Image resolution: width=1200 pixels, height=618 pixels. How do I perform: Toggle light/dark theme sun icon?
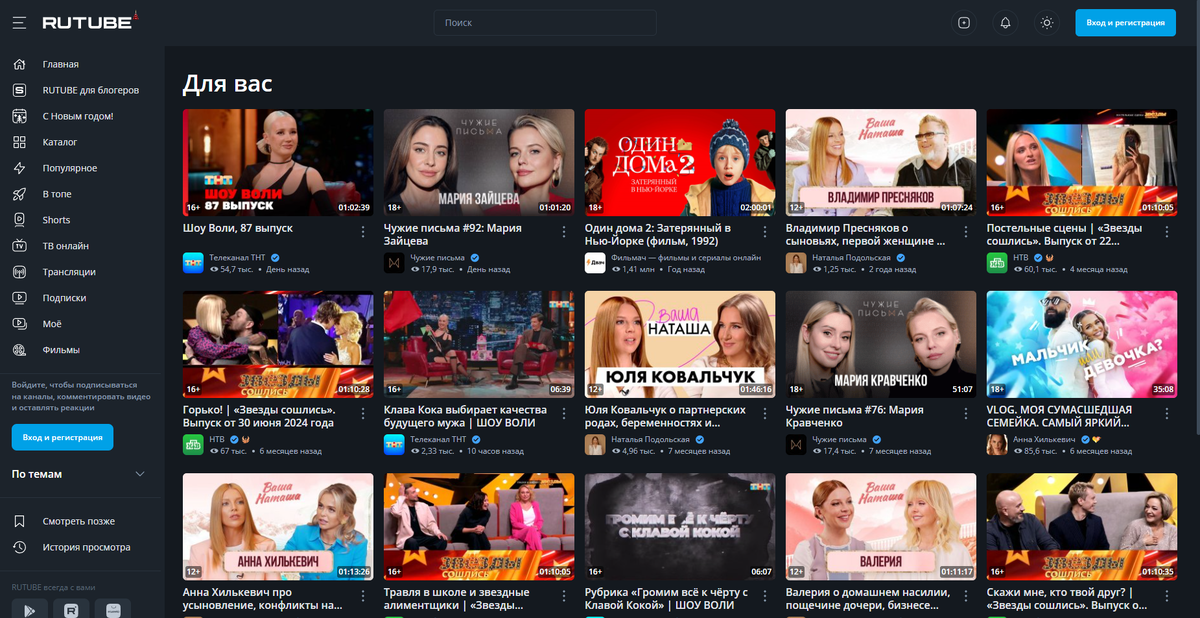1047,22
